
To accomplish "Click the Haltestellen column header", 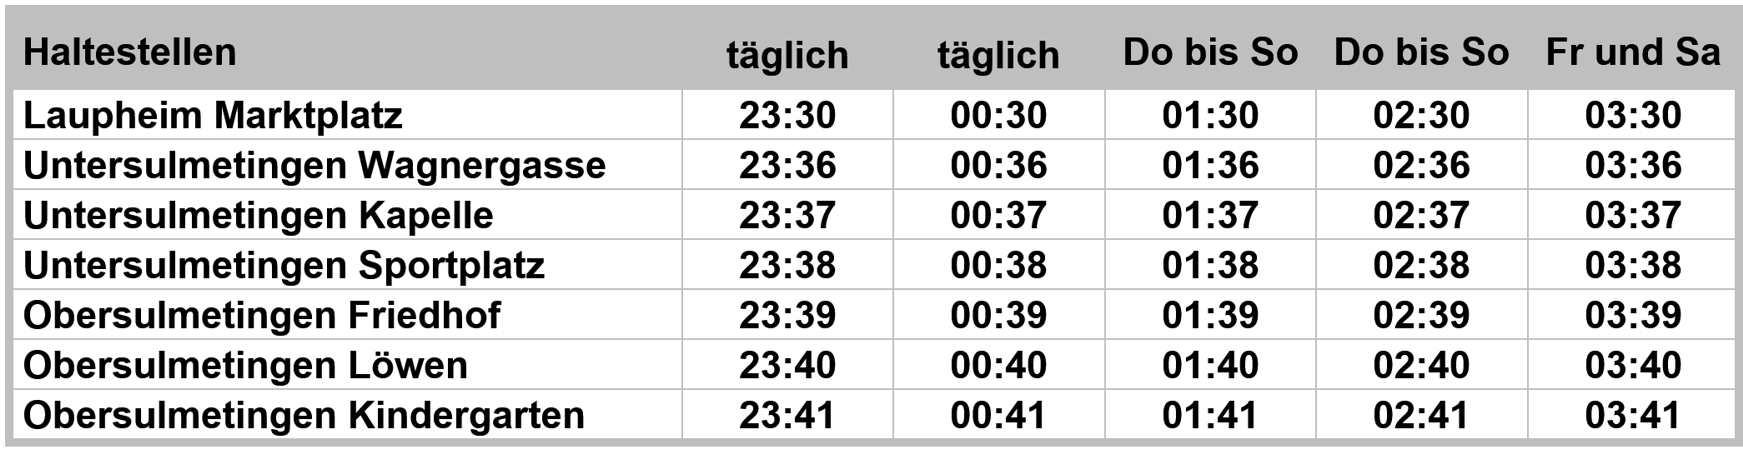I will [x=130, y=52].
